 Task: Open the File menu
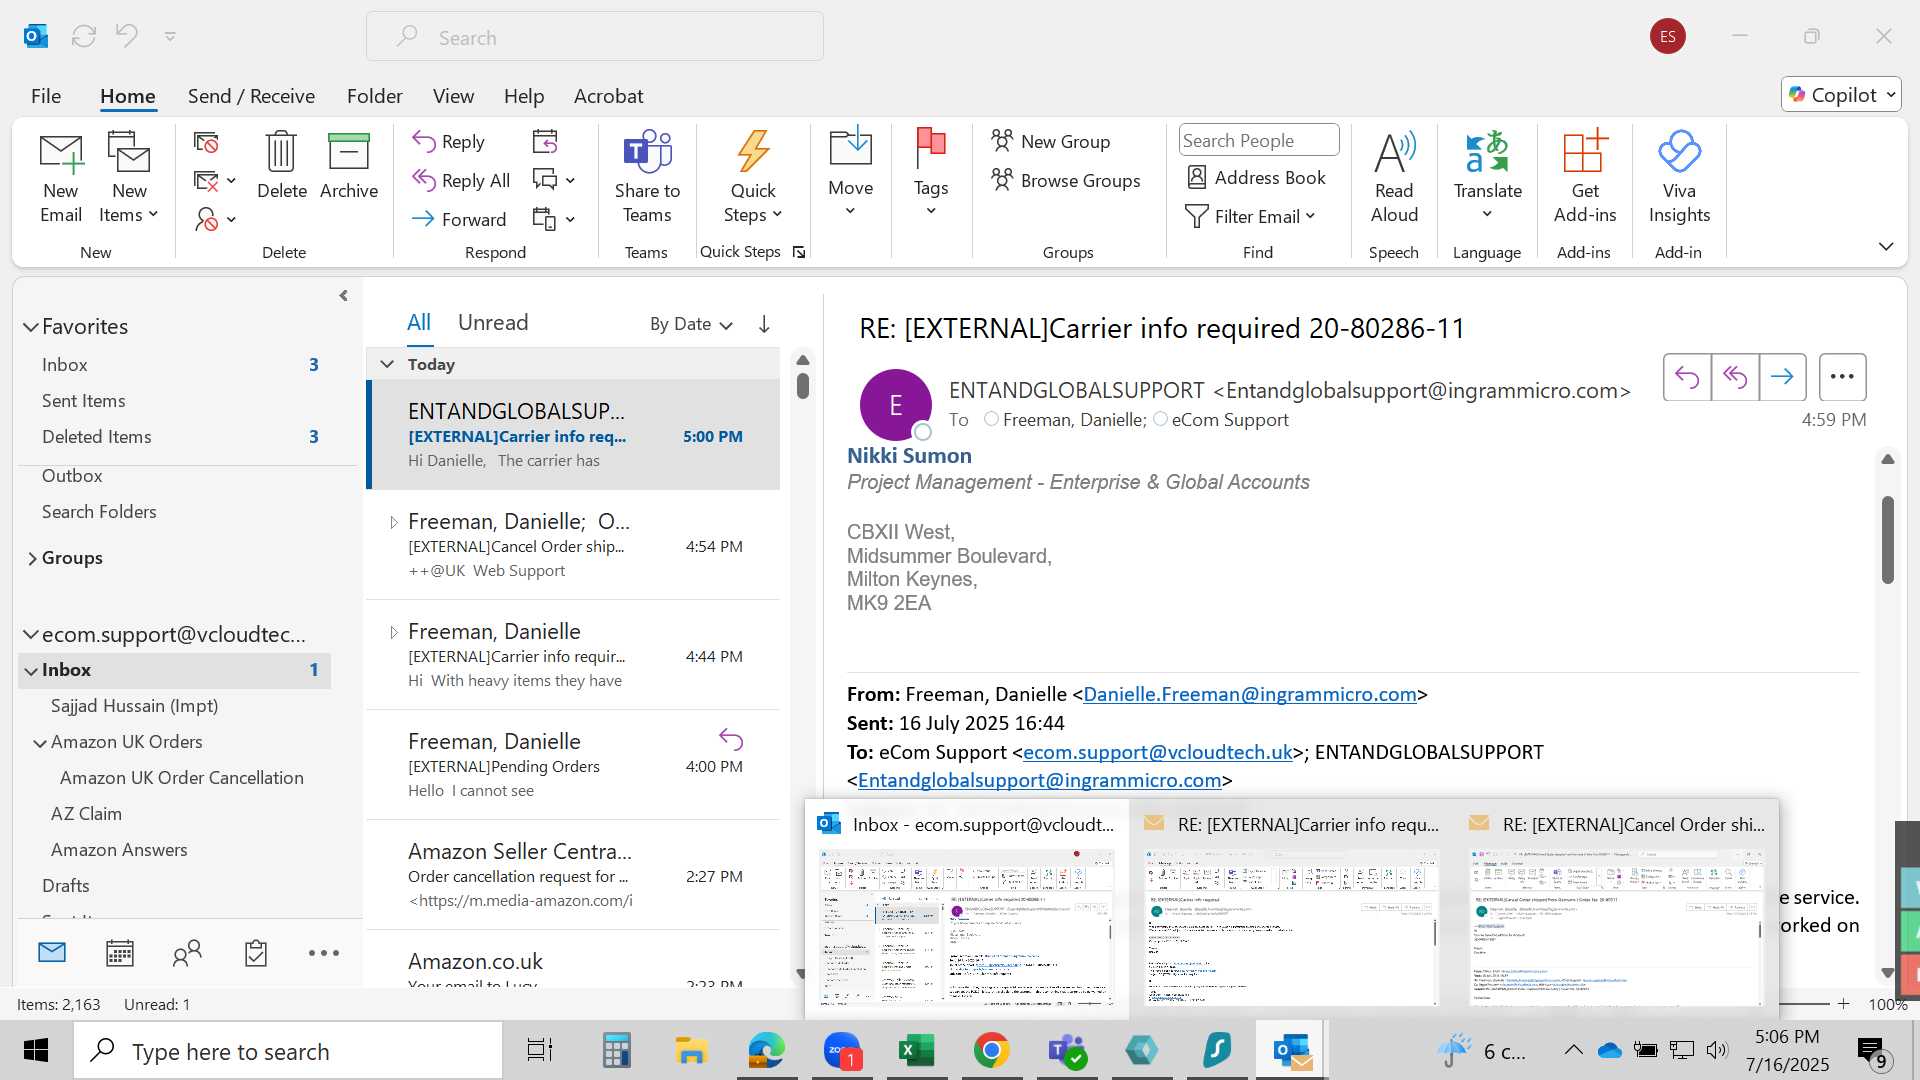46,96
